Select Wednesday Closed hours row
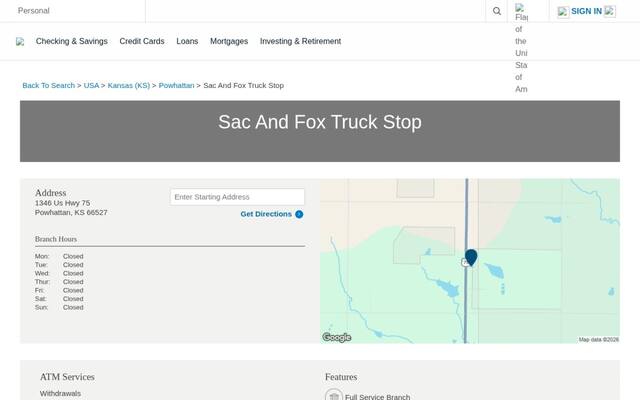Viewport: 640px width, 400px height. pos(59,273)
